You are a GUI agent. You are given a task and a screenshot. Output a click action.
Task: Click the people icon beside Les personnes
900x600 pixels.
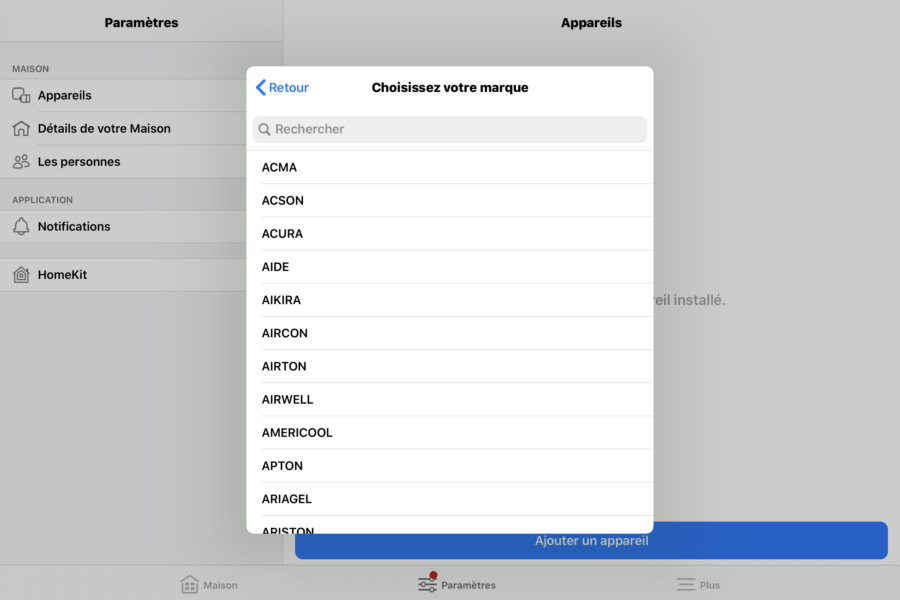click(21, 161)
